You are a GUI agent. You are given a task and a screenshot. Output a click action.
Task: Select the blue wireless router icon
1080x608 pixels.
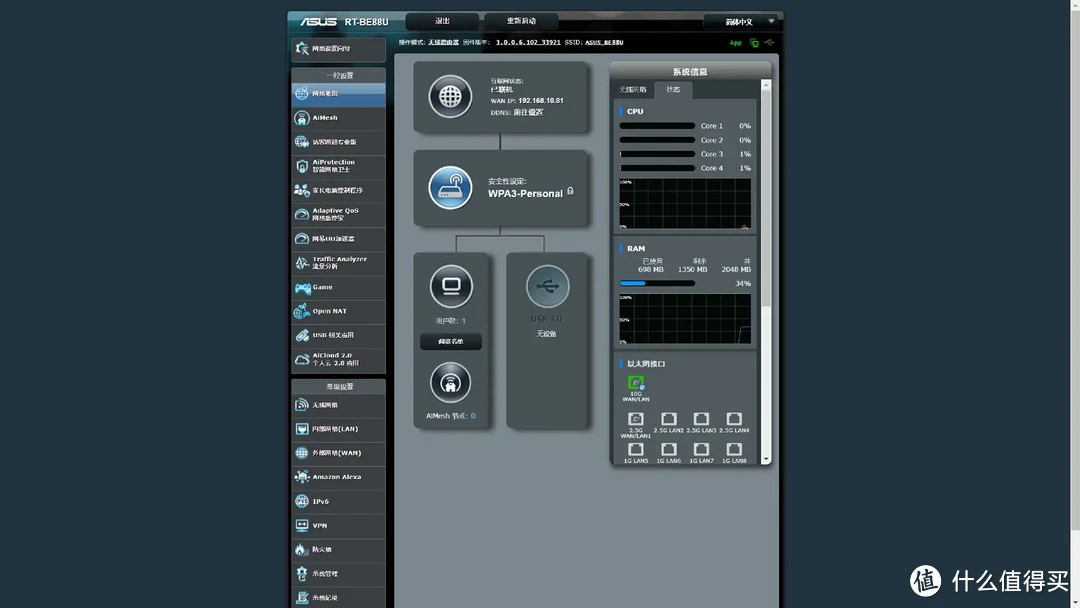pyautogui.click(x=450, y=187)
